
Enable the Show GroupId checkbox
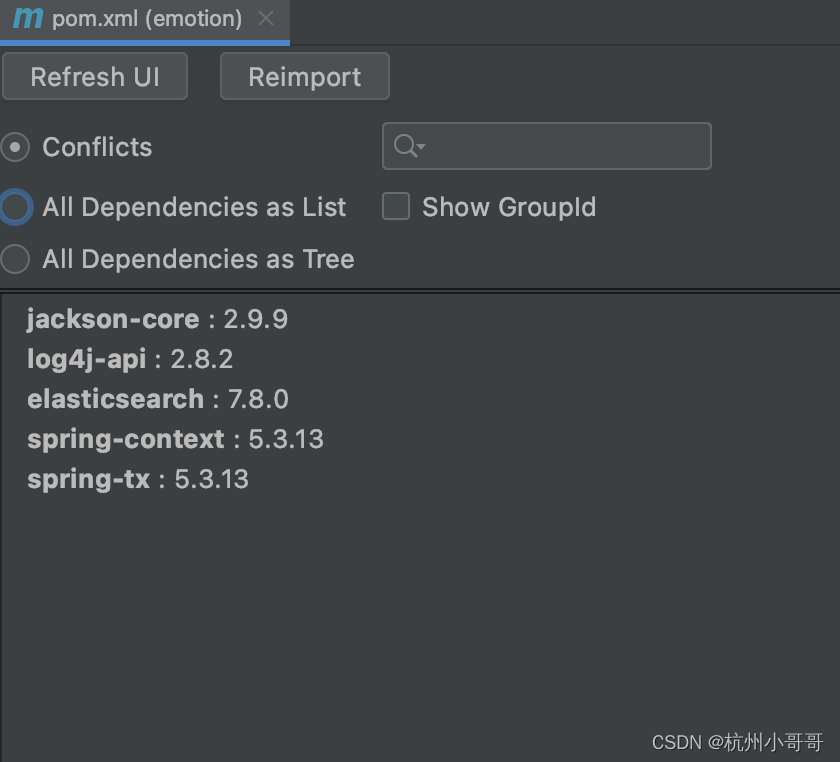click(396, 206)
